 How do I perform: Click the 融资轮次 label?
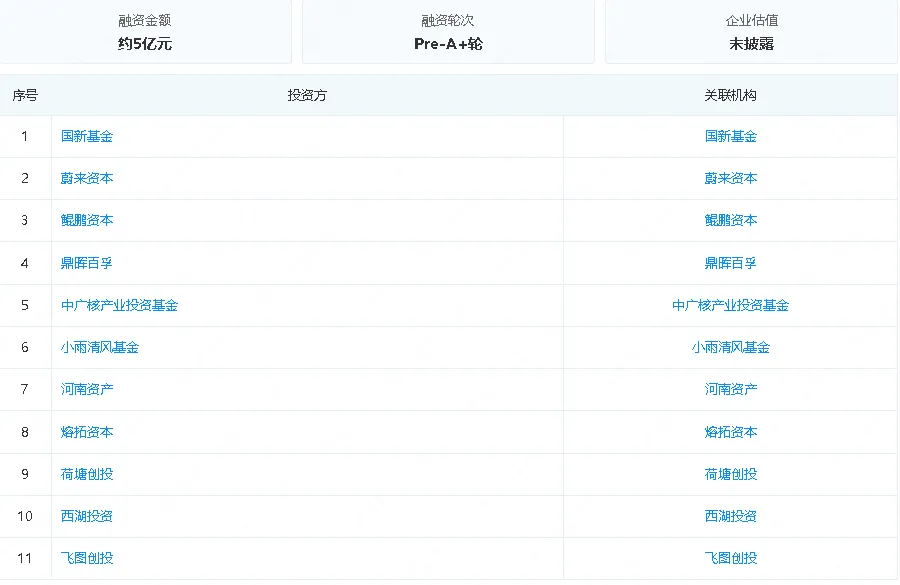tap(448, 21)
